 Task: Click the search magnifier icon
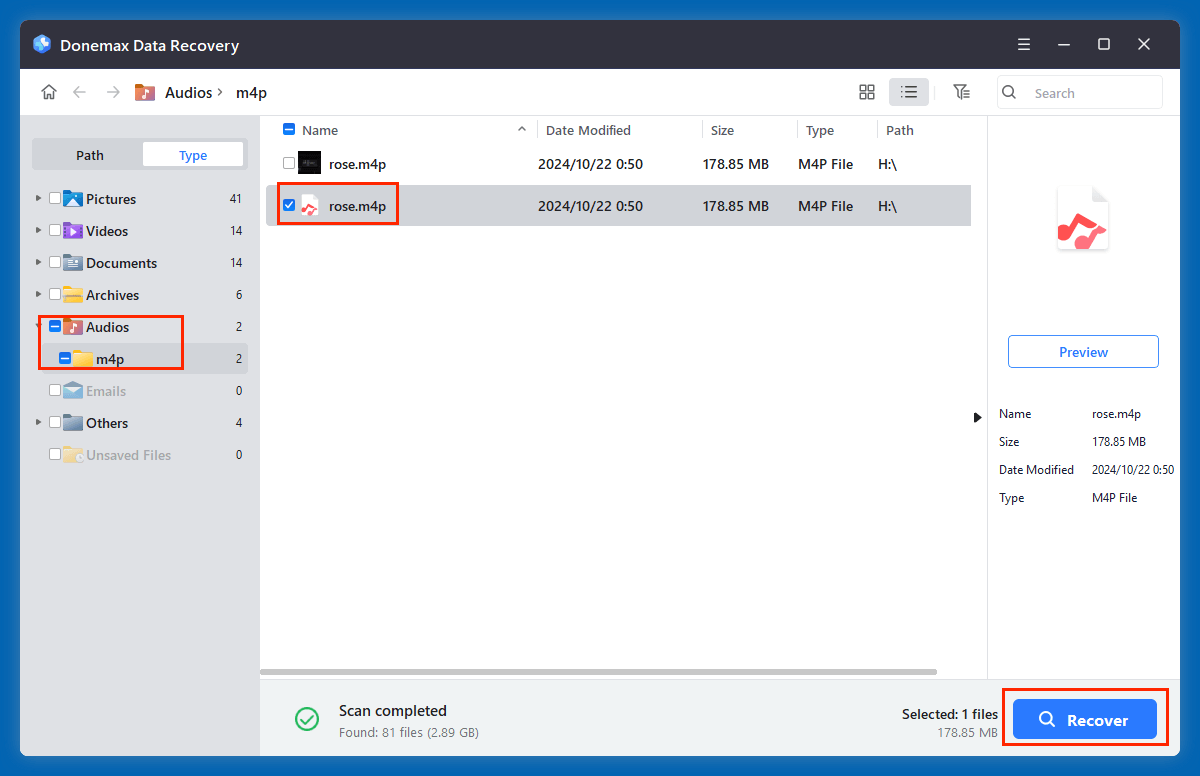point(1008,92)
